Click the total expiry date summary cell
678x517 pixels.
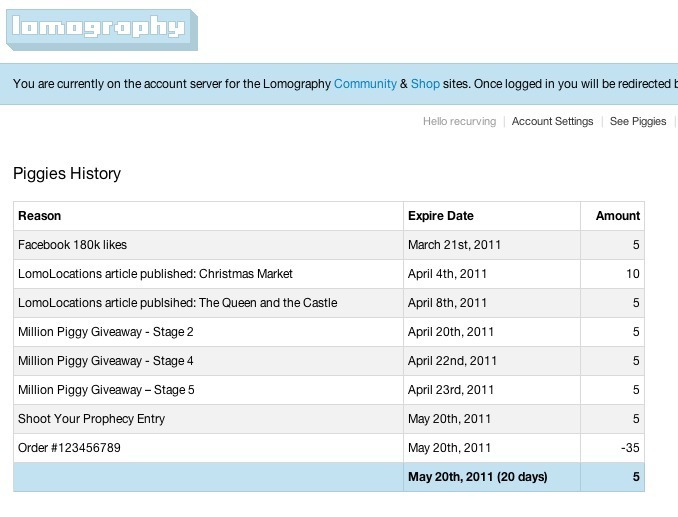pos(478,477)
